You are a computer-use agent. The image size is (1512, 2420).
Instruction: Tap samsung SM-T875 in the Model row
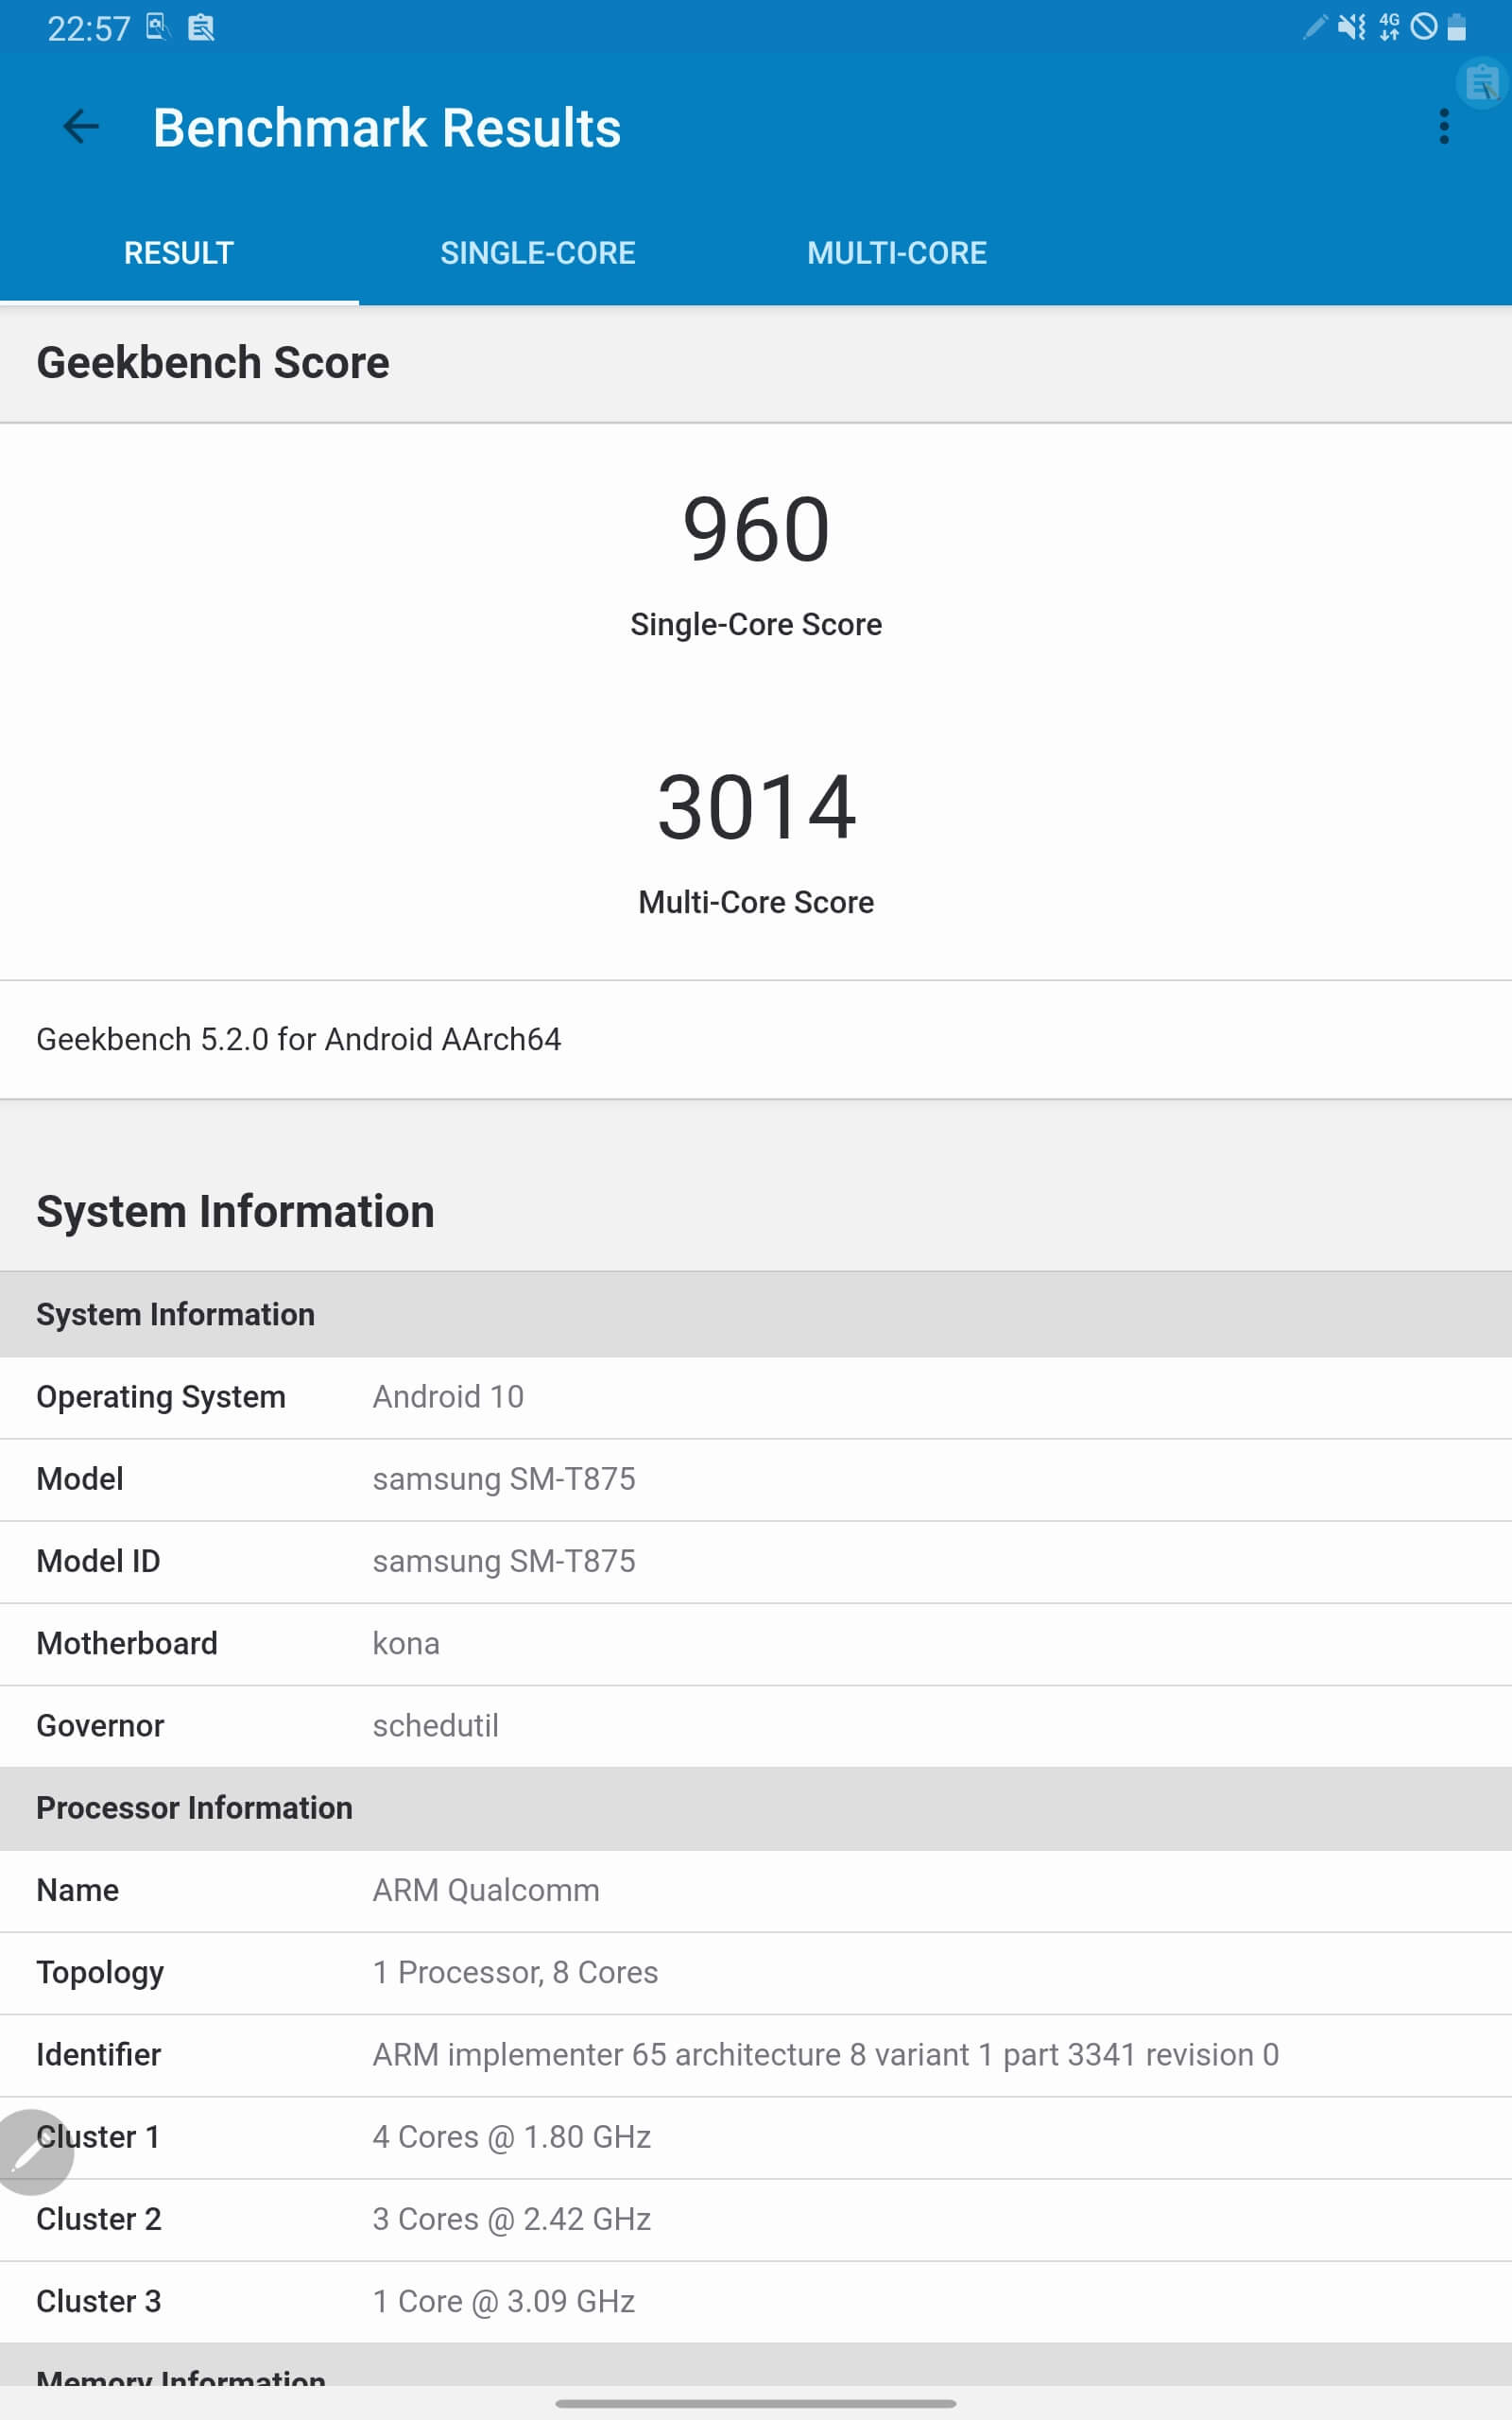pos(504,1479)
